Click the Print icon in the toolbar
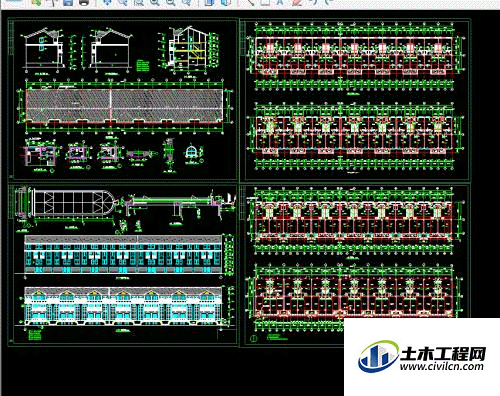Image resolution: width=500 pixels, height=396 pixels. click(x=84, y=2)
